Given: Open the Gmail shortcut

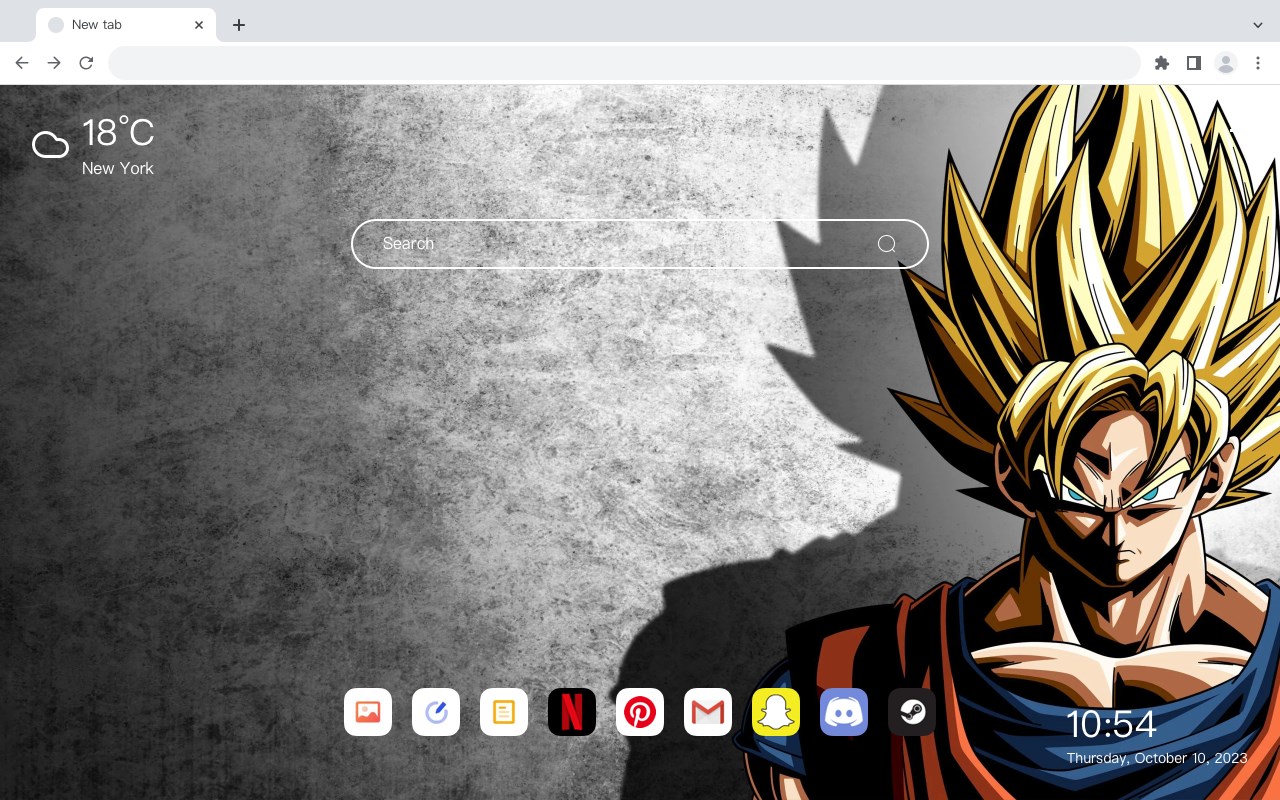Looking at the screenshot, I should pos(708,712).
